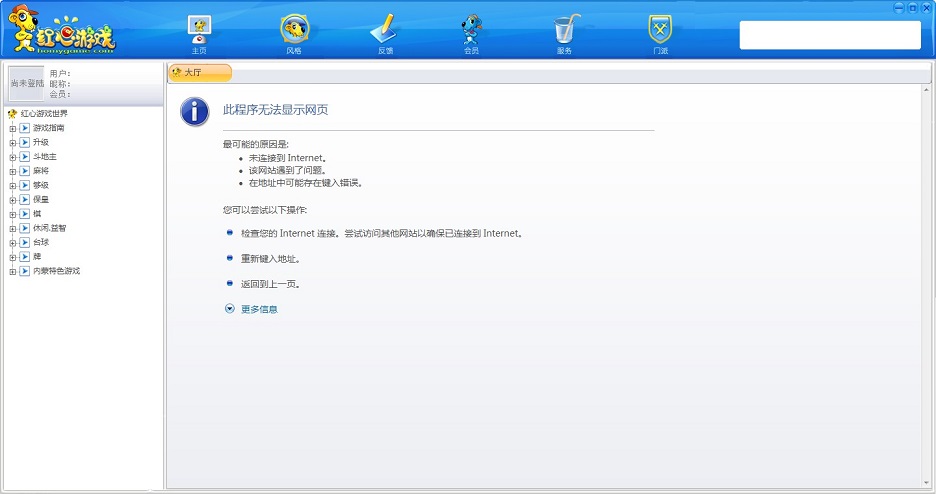Screen dimensions: 936x494
Task: Expand the 斗地主 tree node
Action: click(13, 157)
